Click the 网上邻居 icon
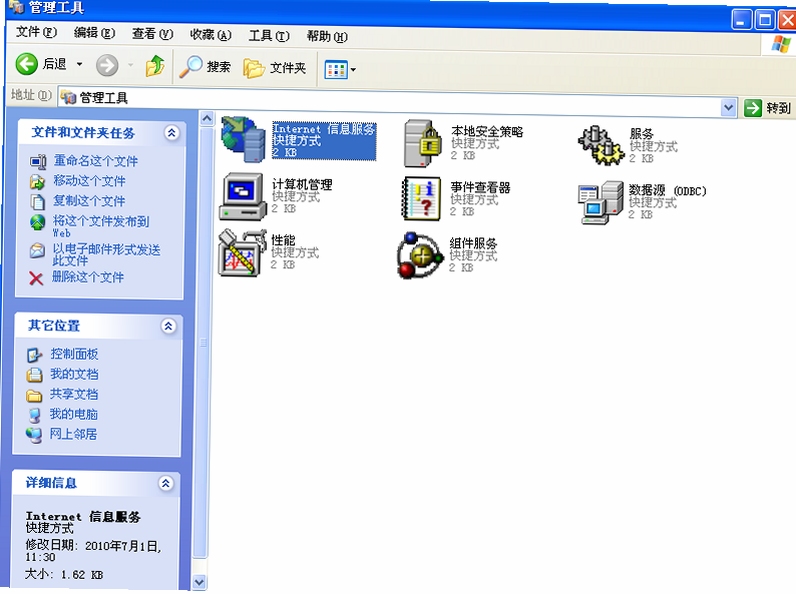The height and width of the screenshot is (594, 796). click(x=34, y=435)
